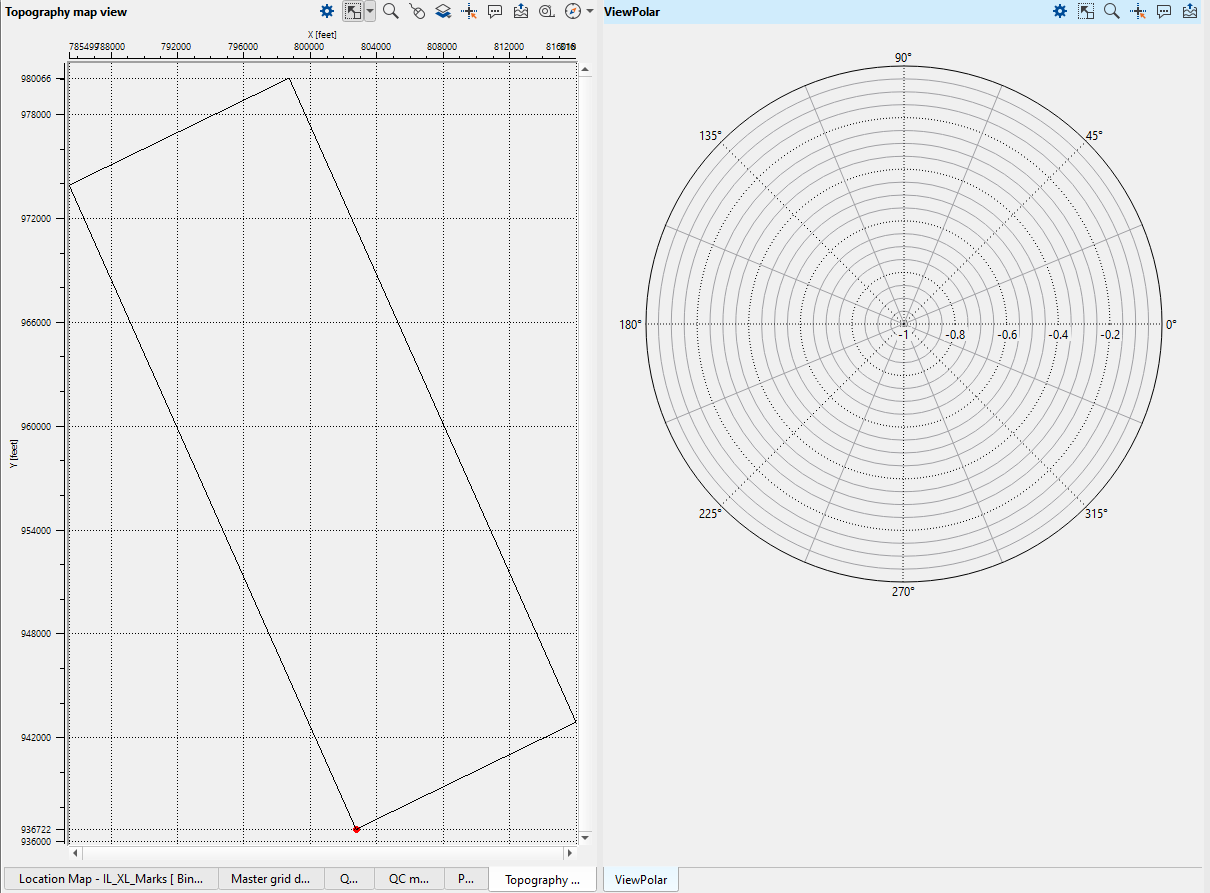Switch to Location Map - IL_XL_Marks tab

(110, 879)
